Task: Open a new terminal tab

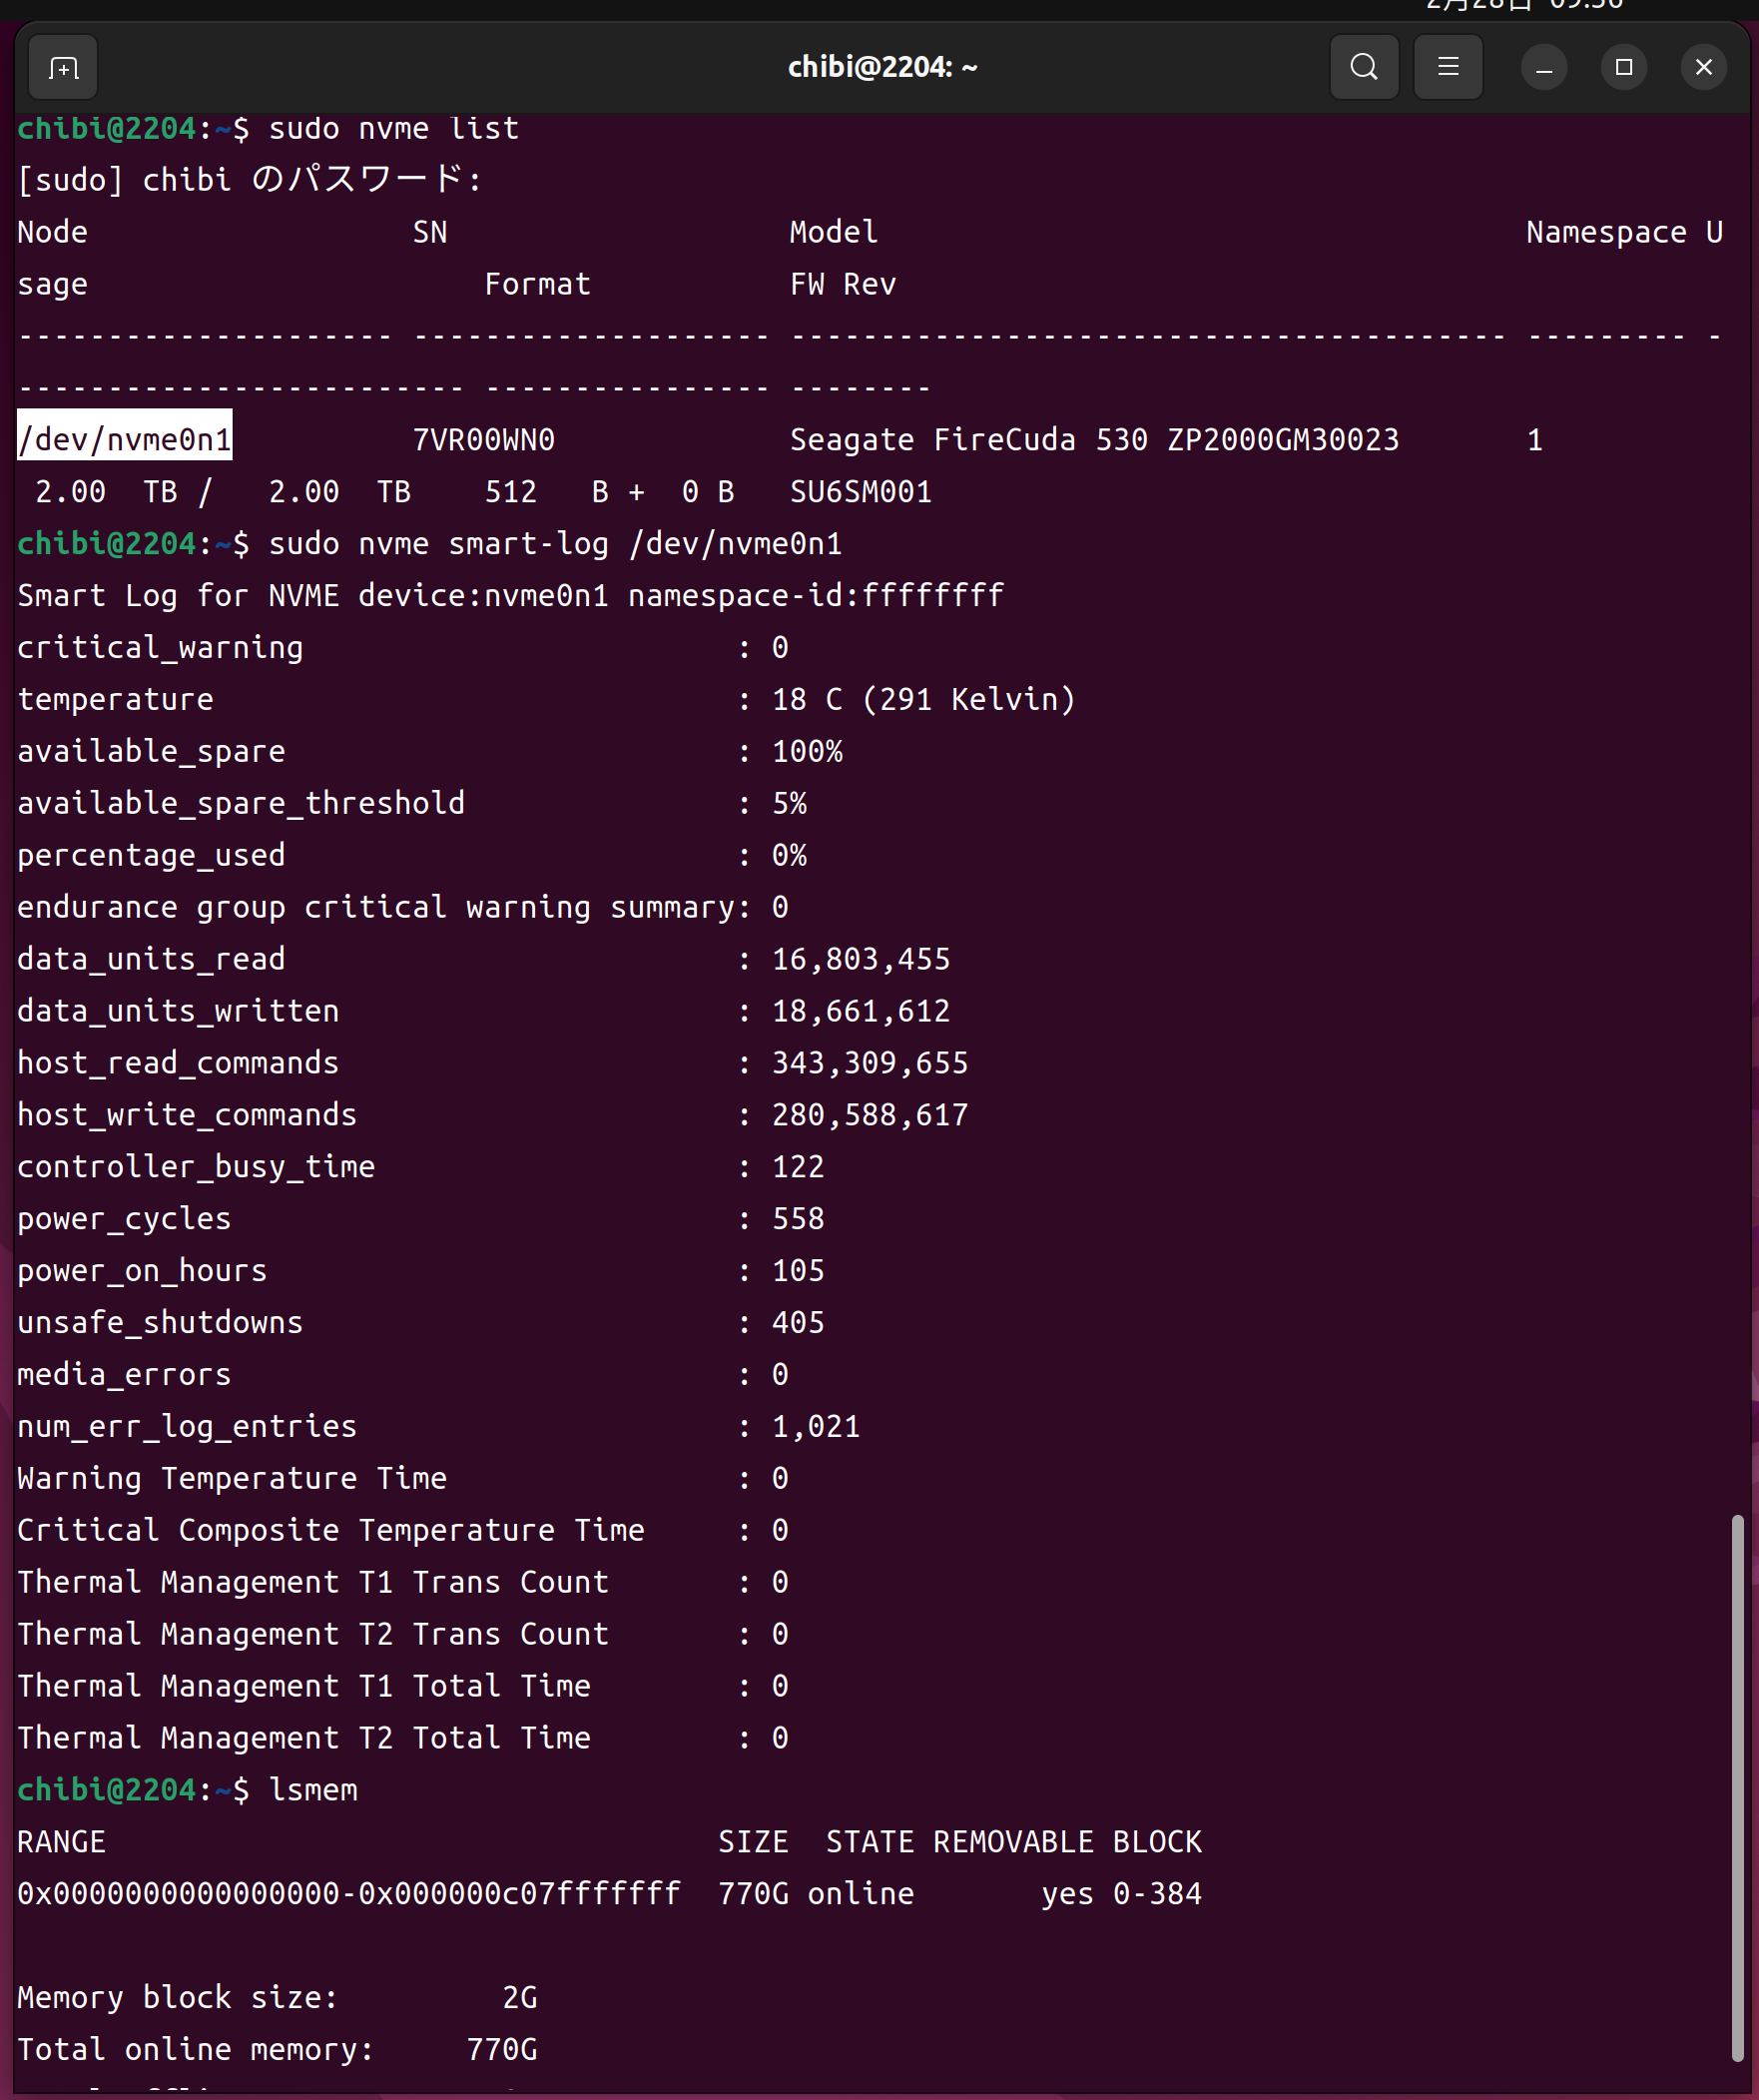Action: click(63, 68)
